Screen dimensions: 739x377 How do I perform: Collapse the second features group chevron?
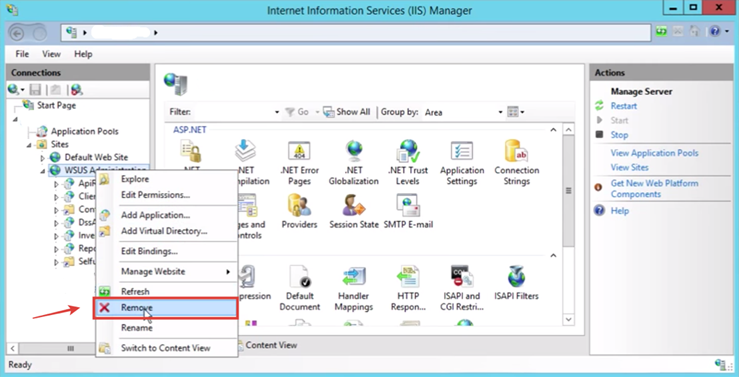click(x=553, y=255)
